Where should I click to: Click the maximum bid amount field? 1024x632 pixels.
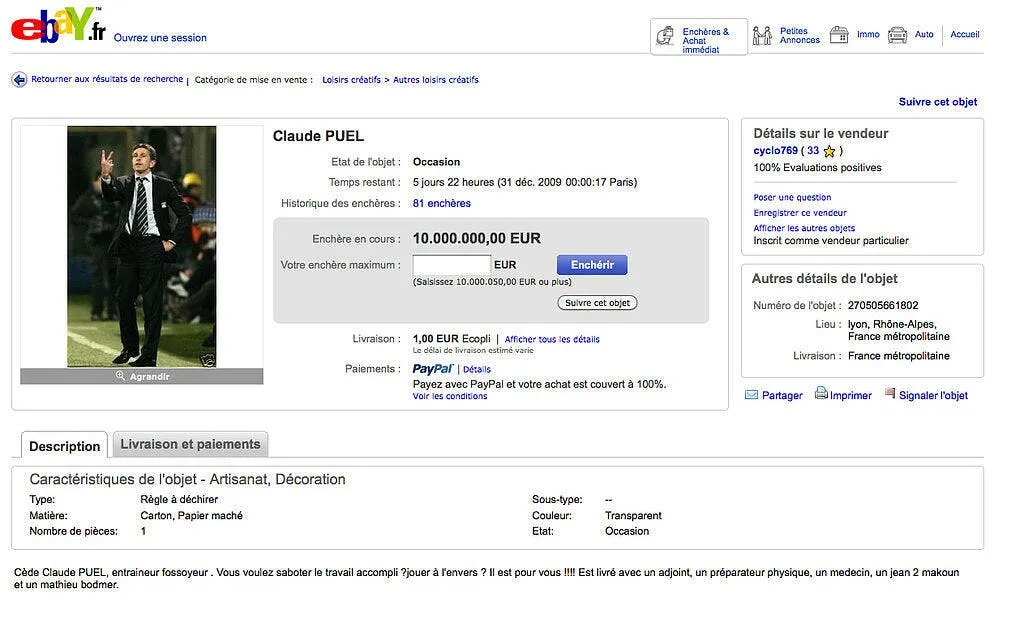[x=450, y=264]
